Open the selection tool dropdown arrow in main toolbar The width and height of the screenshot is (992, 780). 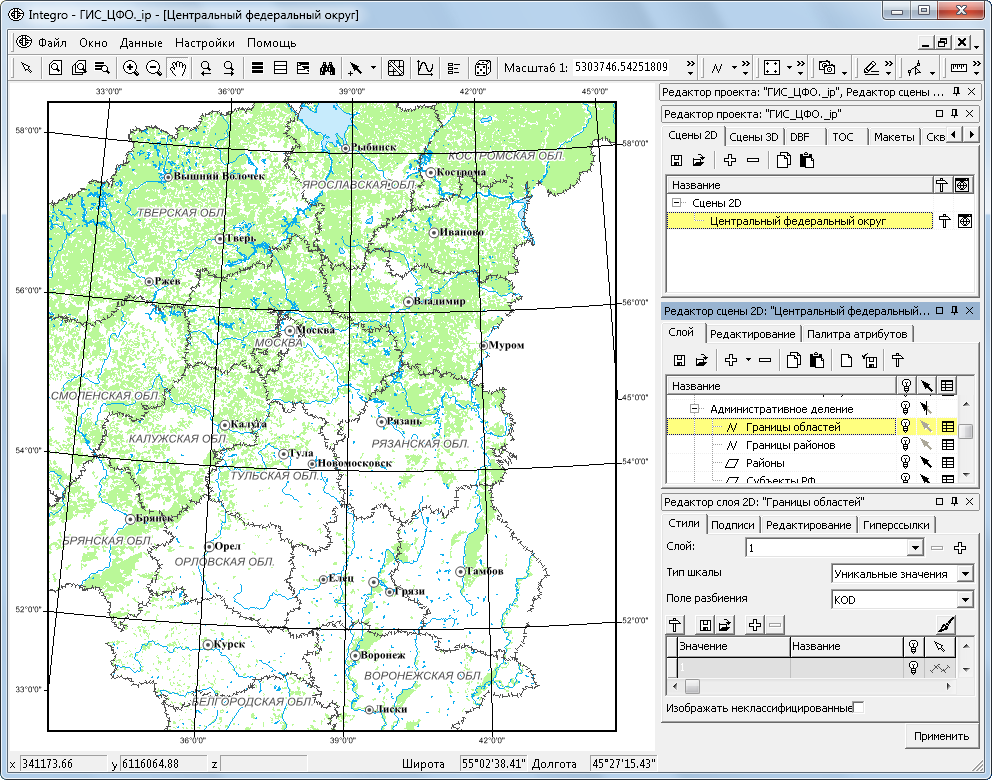(373, 68)
